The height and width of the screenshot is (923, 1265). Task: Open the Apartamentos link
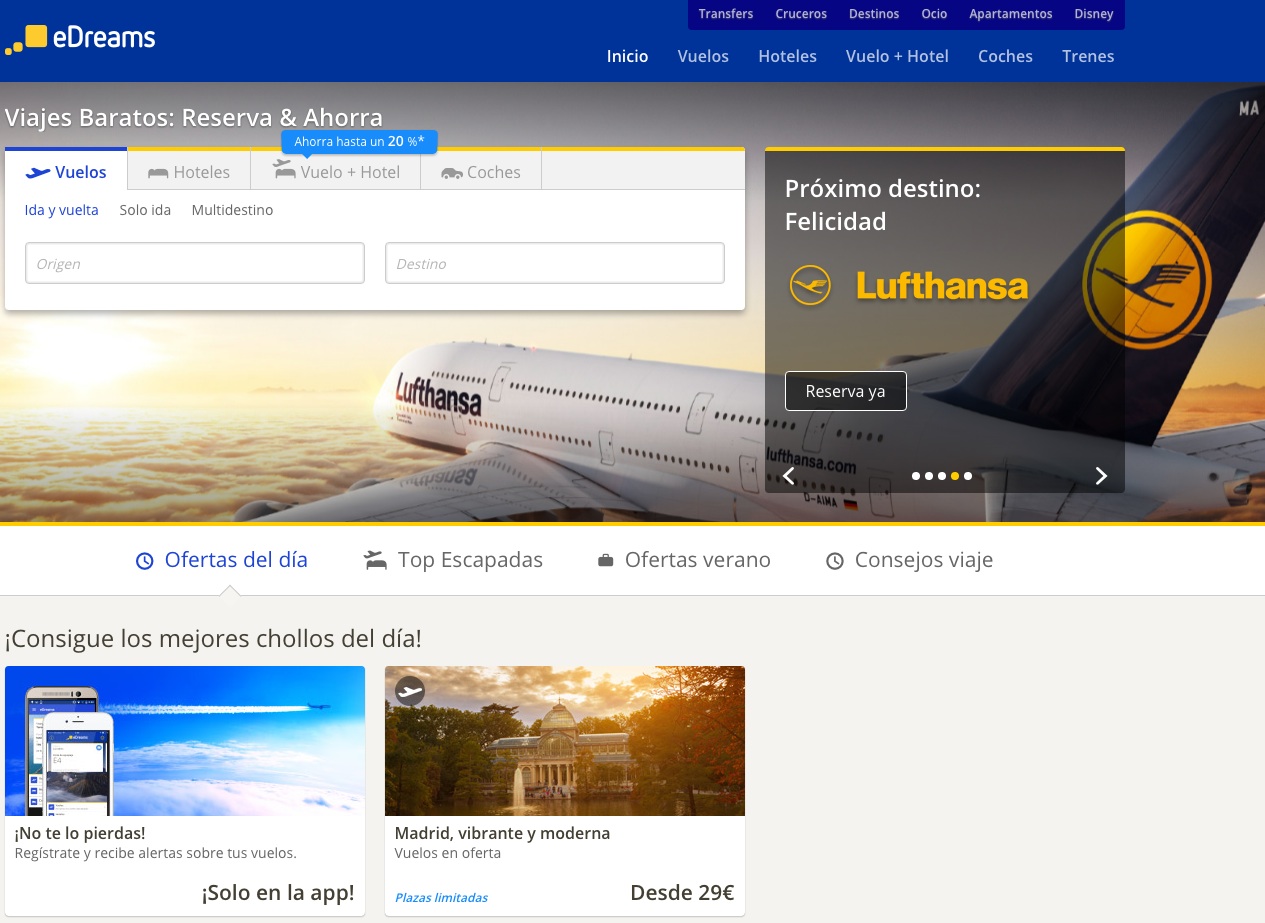(x=1011, y=14)
